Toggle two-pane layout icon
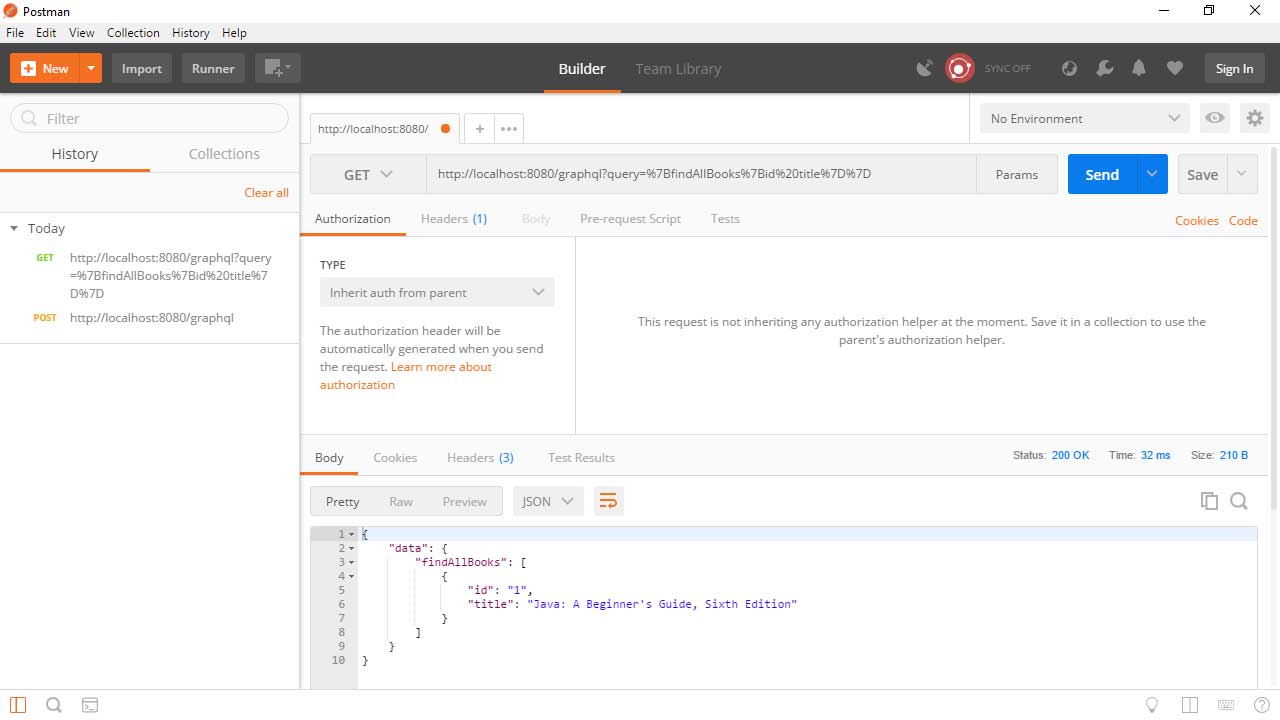Image resolution: width=1280 pixels, height=720 pixels. [x=1189, y=705]
